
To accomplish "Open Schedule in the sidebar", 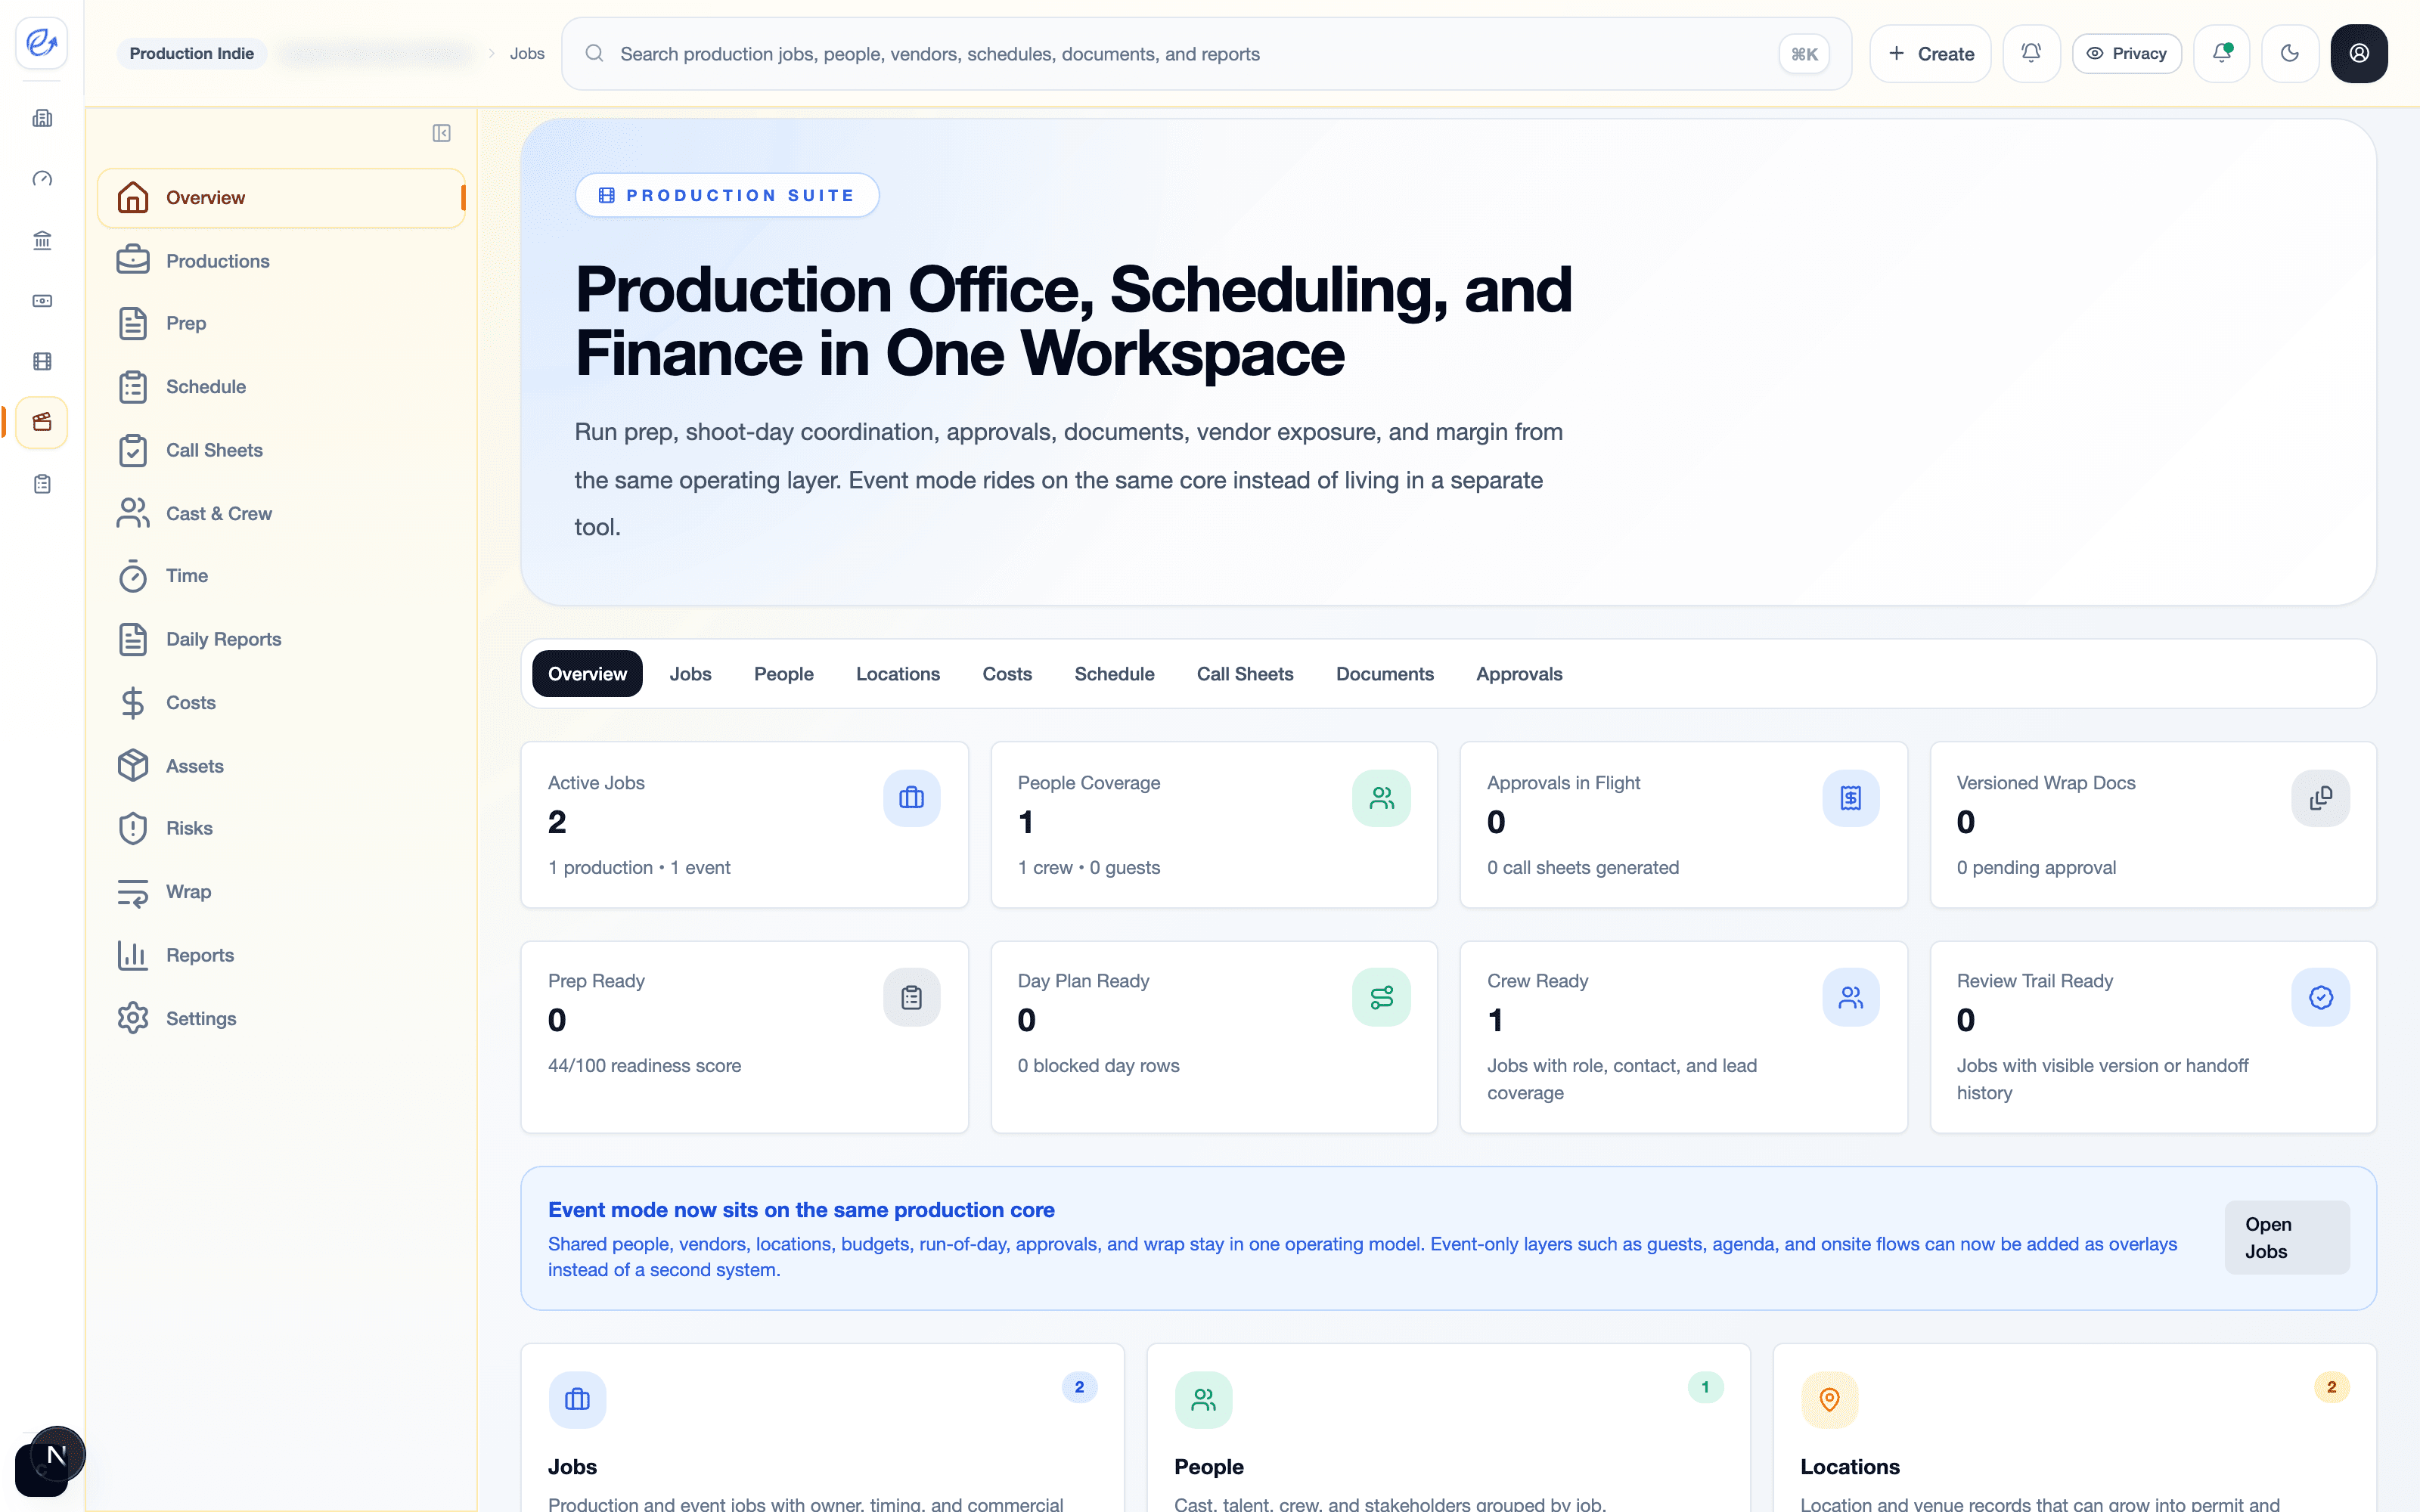I will (281, 387).
